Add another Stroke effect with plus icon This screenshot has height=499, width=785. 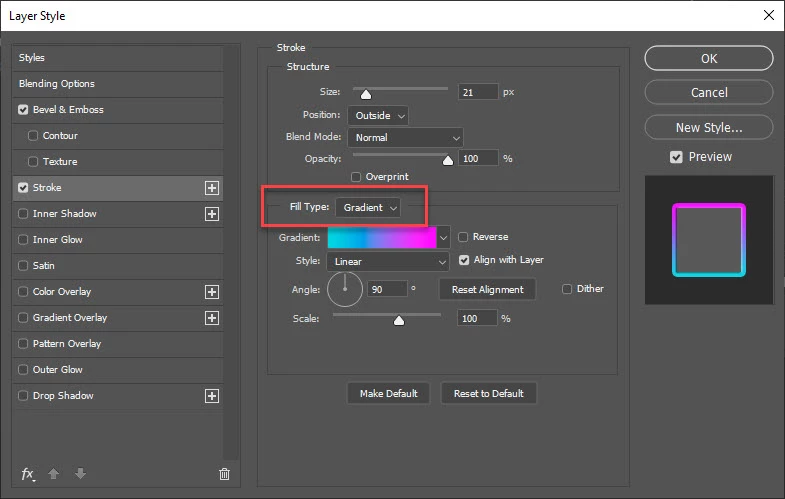pos(212,188)
